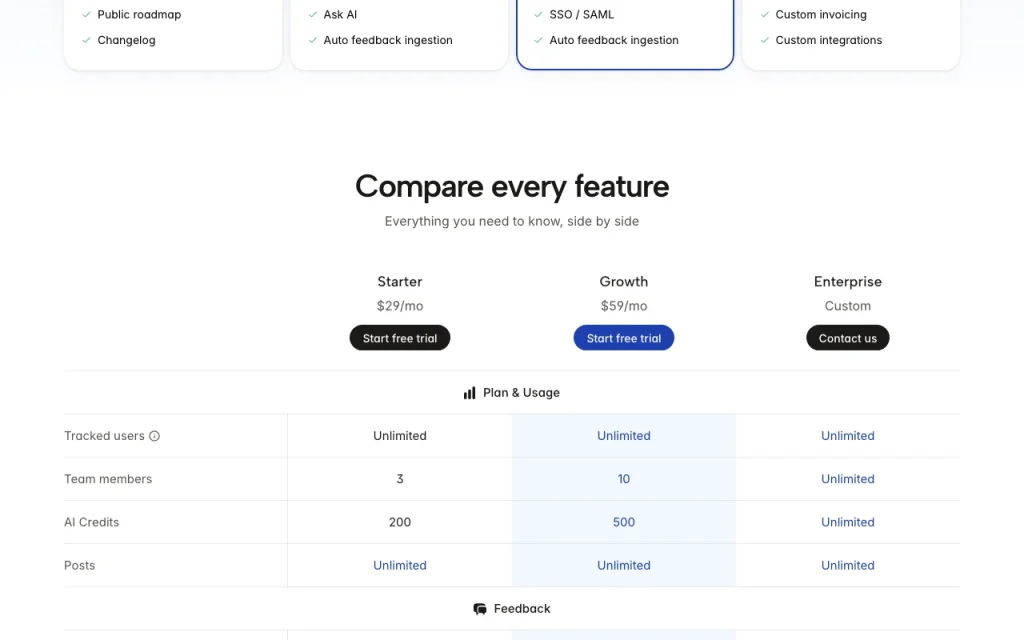Viewport: 1024px width, 640px height.
Task: Click the checkmark beside Public roadmap
Action: tap(86, 14)
